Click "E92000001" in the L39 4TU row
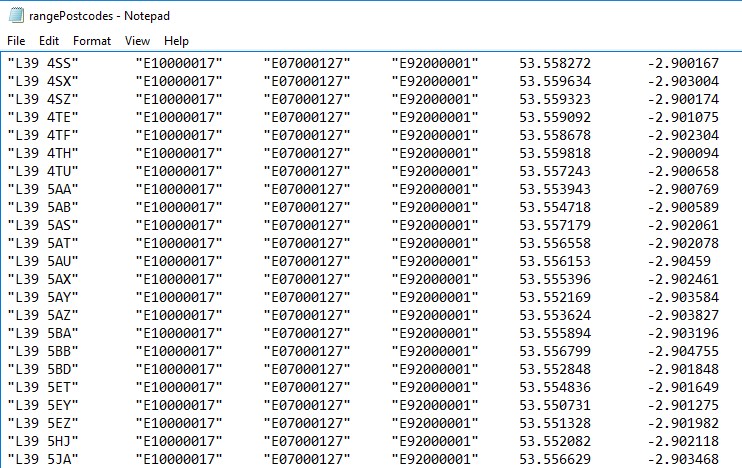Image resolution: width=742 pixels, height=468 pixels. pyautogui.click(x=435, y=171)
